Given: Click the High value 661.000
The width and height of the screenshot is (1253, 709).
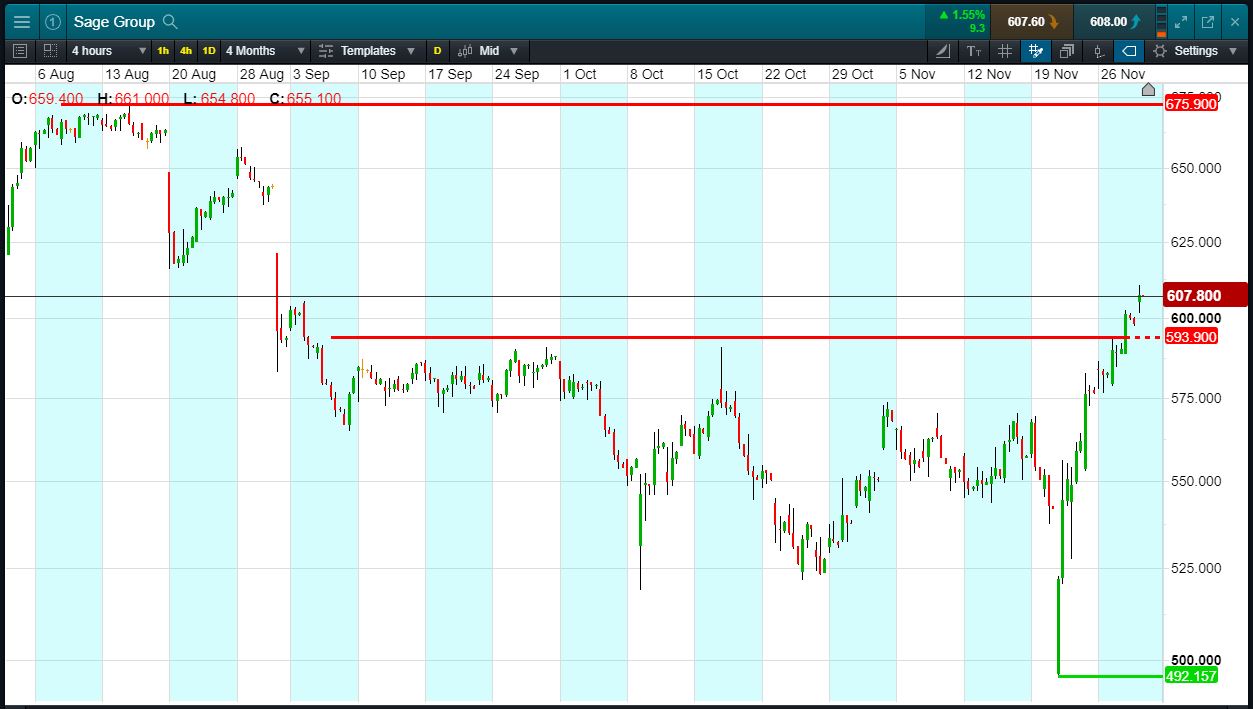Looking at the screenshot, I should 141,99.
